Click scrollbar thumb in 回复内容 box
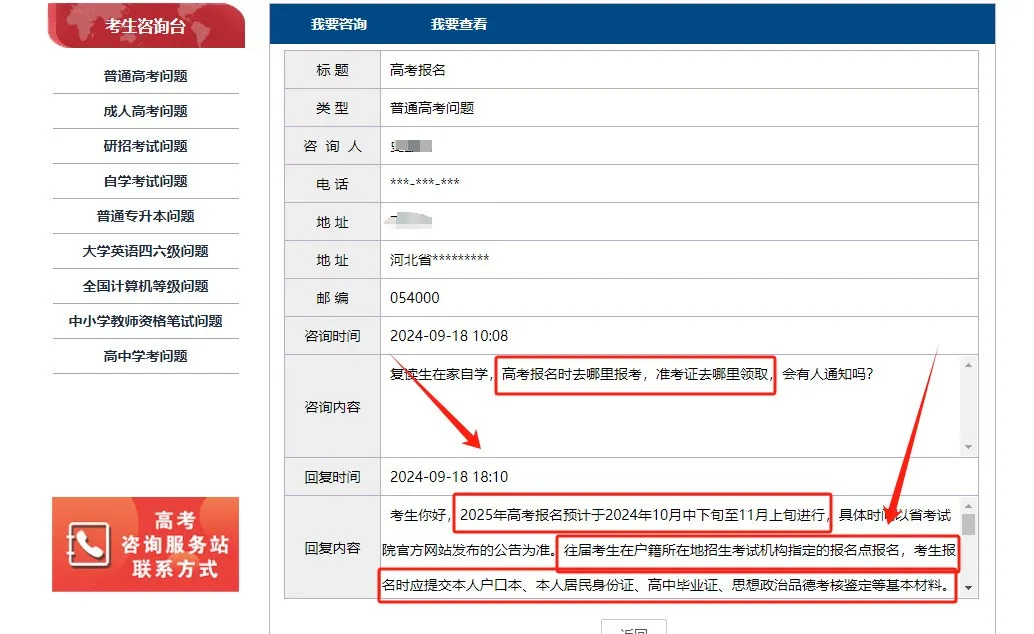Image resolution: width=1034 pixels, height=634 pixels. coord(968,524)
